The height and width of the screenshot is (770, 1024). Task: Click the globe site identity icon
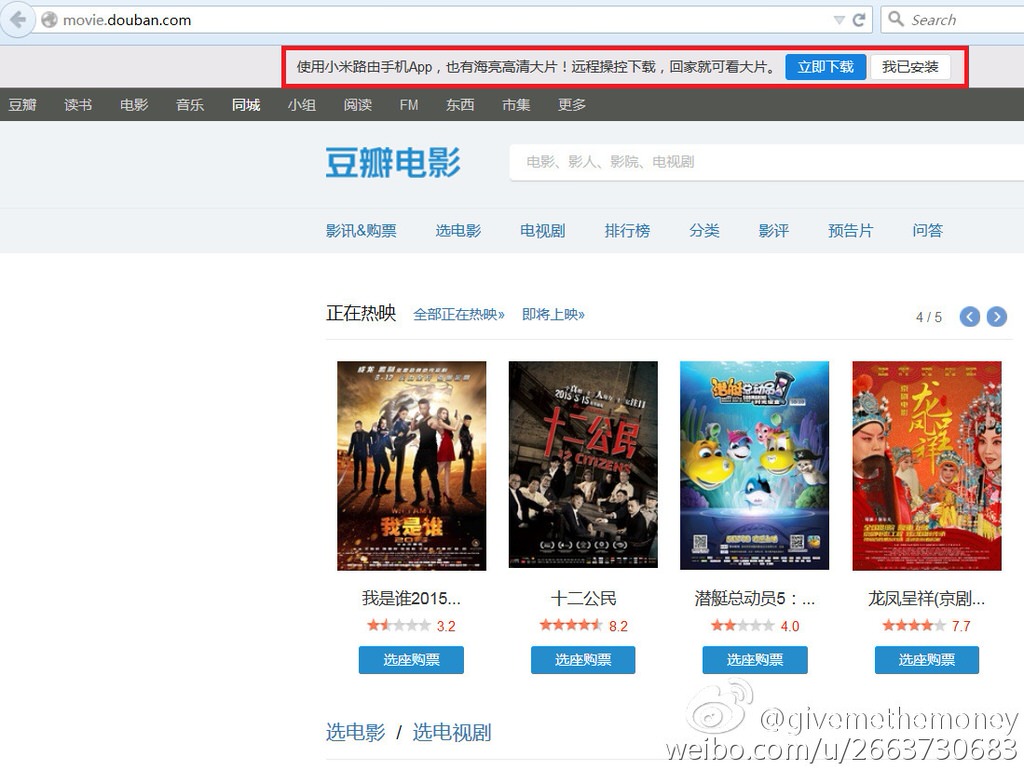click(49, 20)
